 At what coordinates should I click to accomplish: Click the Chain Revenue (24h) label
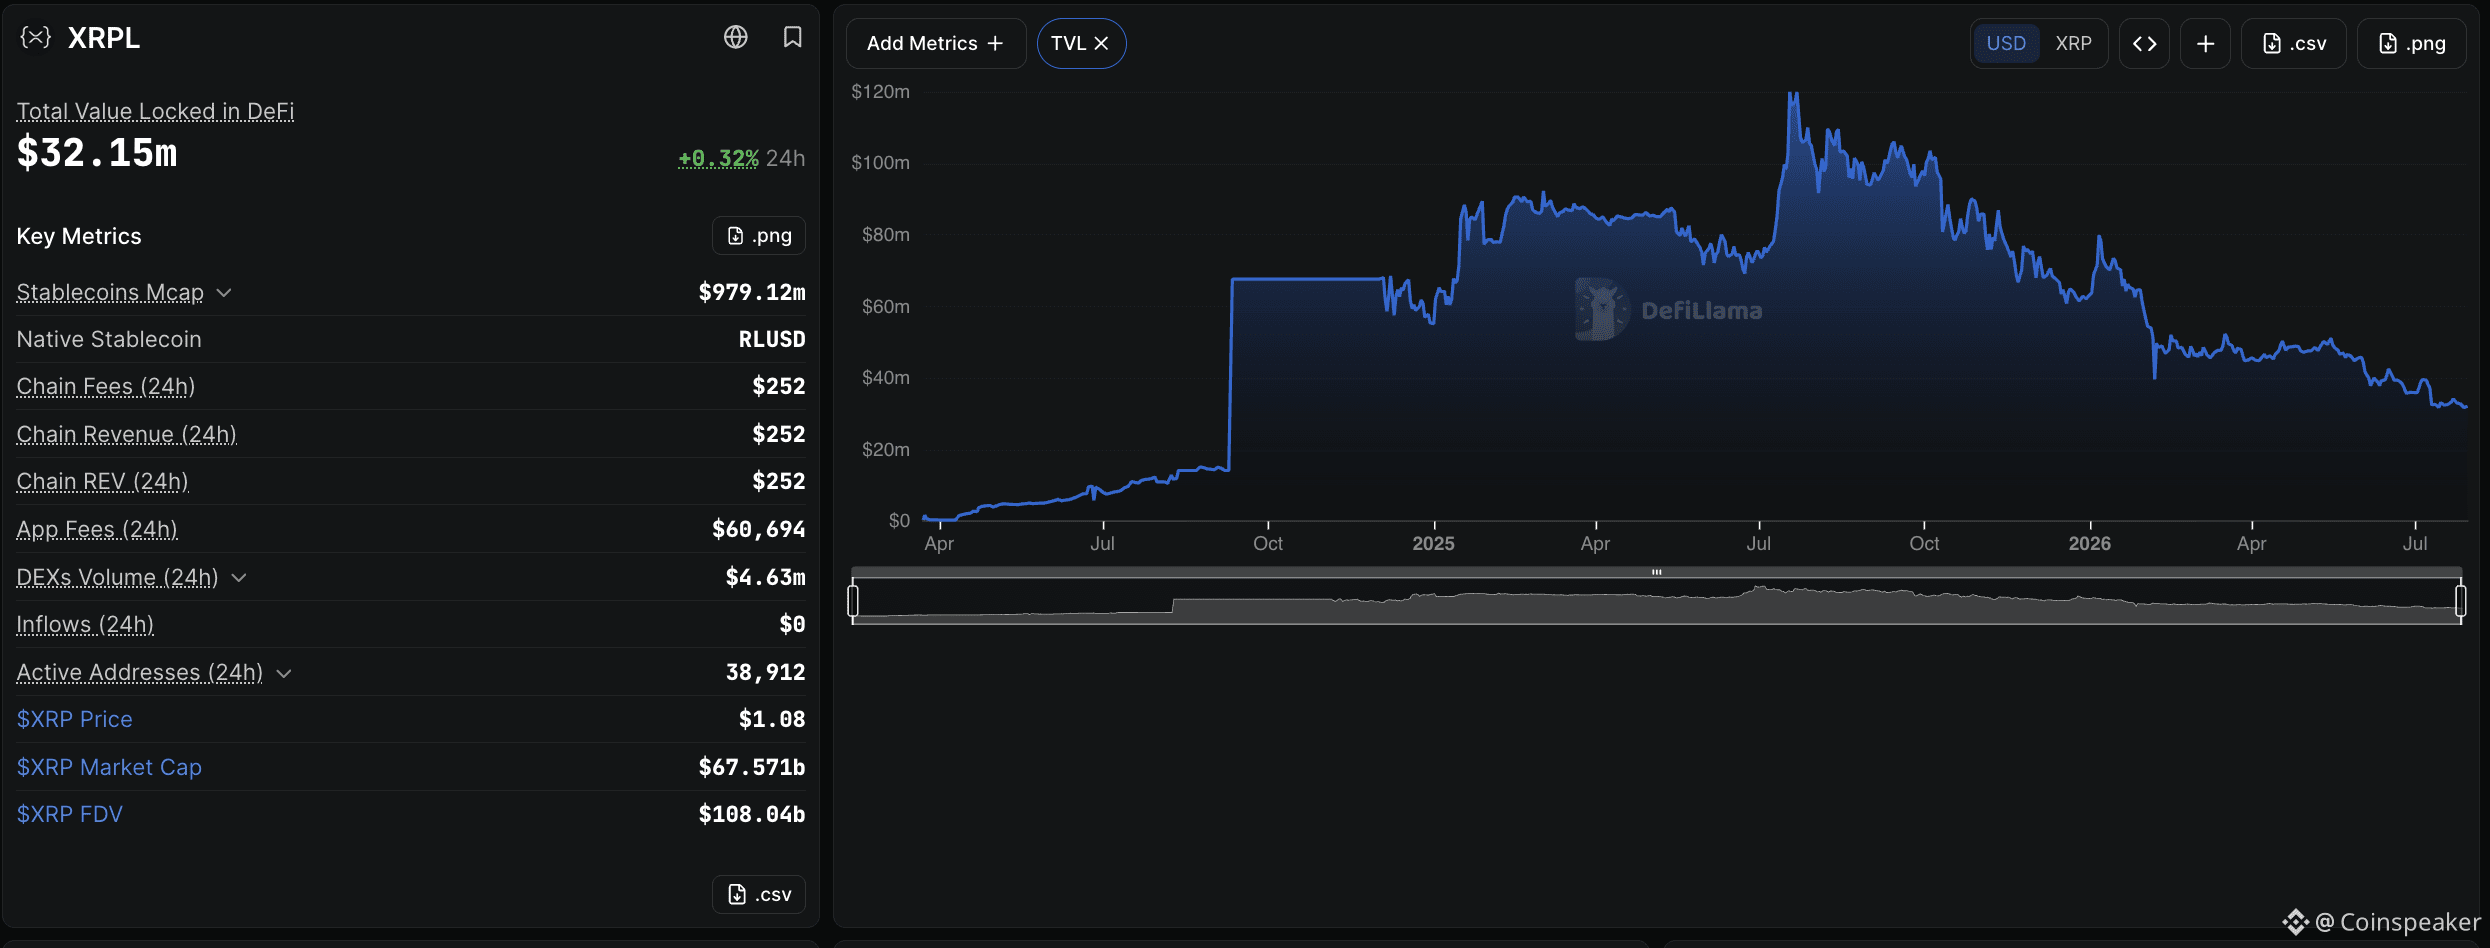[x=127, y=434]
